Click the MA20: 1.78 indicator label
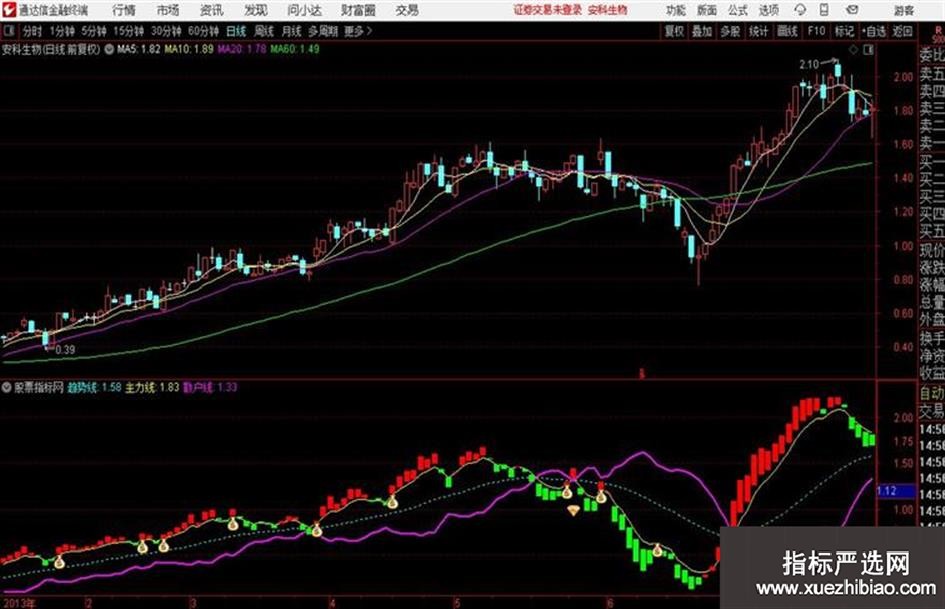Viewport: 945px width, 609px height. click(x=242, y=49)
